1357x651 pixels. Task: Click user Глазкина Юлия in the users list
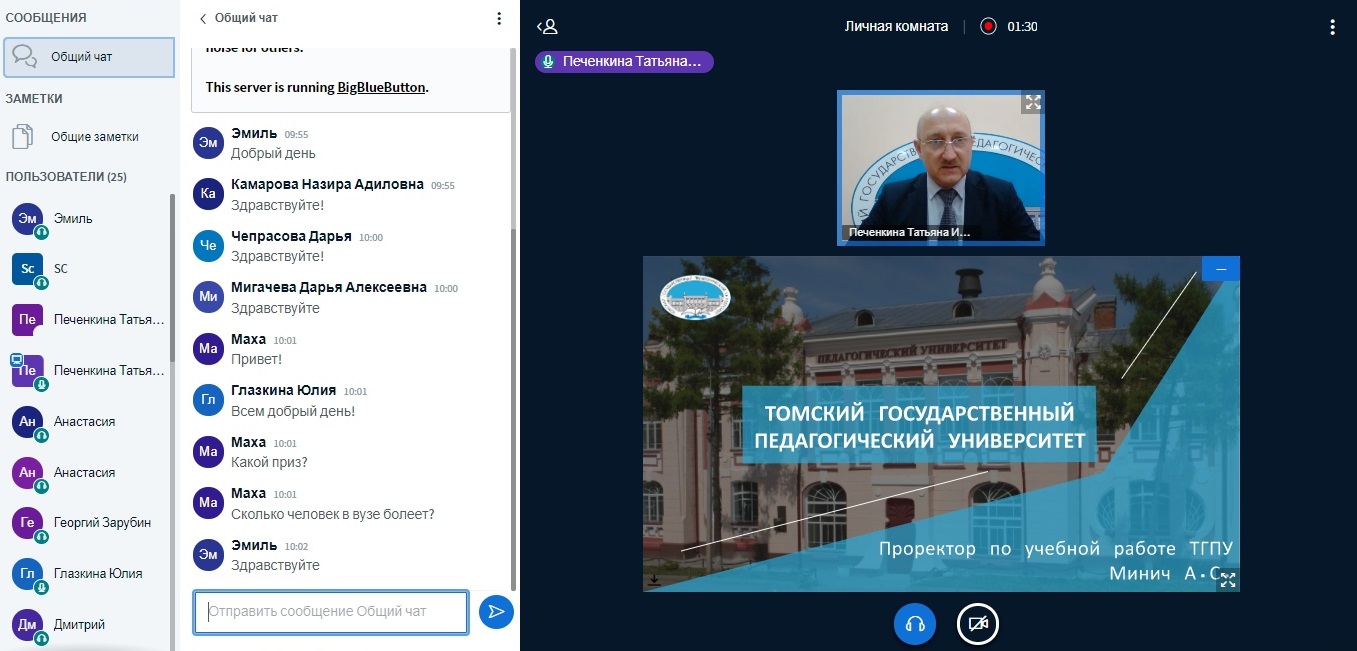click(x=97, y=573)
